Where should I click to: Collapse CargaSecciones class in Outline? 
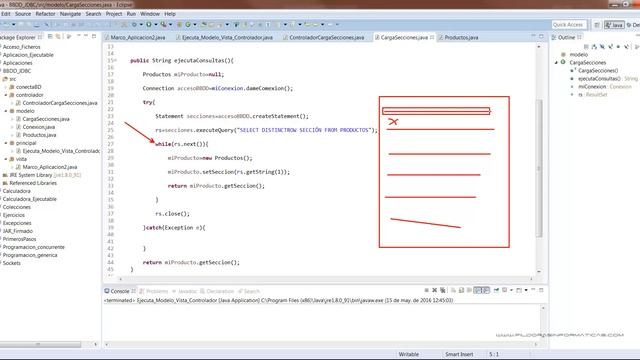click(556, 62)
